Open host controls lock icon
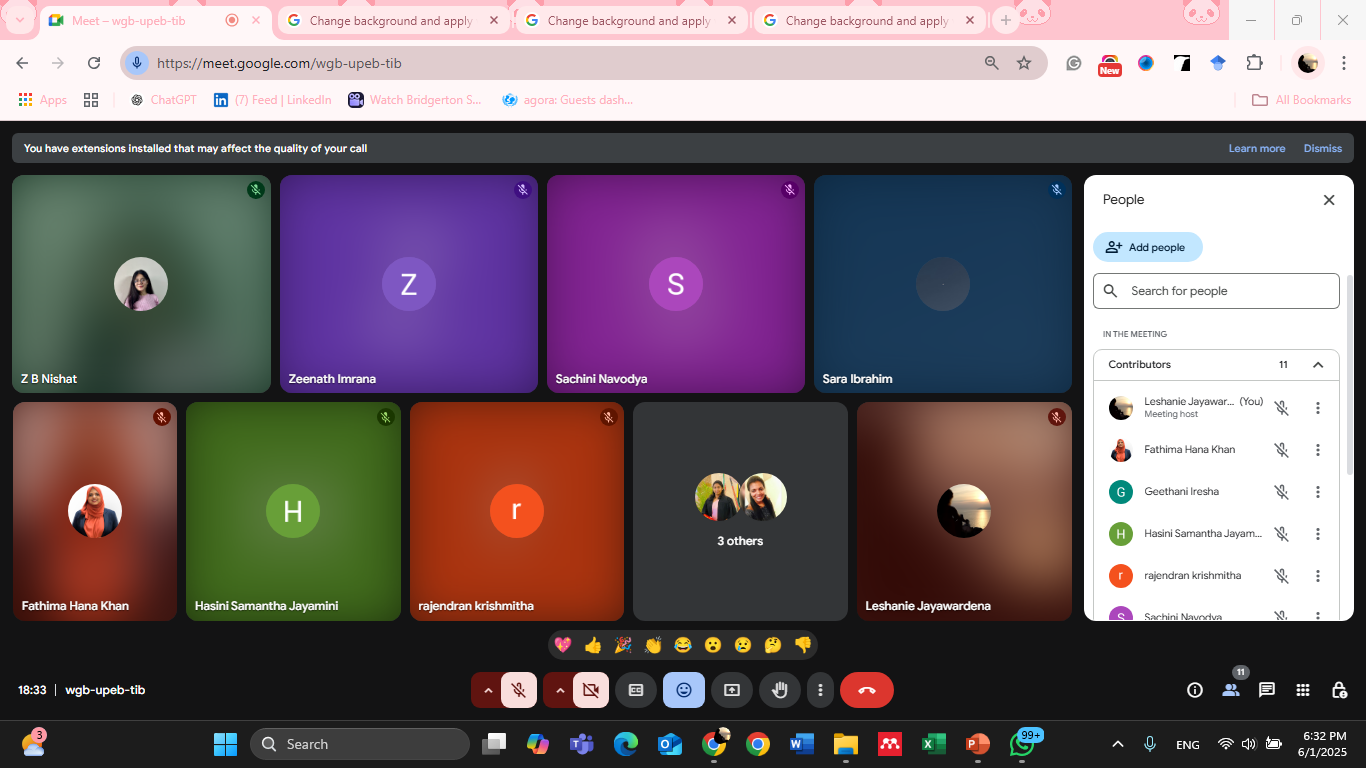This screenshot has width=1366, height=768. [x=1339, y=690]
